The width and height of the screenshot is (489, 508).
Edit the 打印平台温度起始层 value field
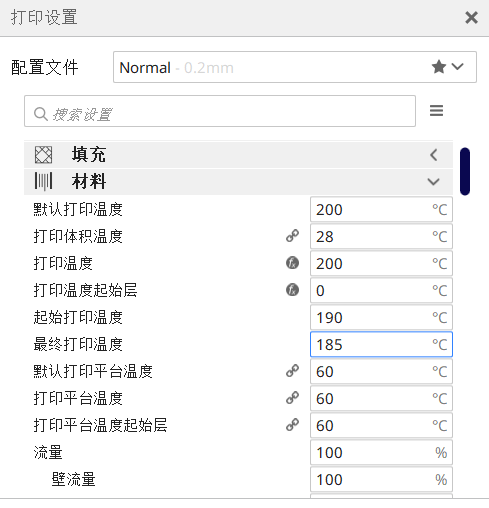(x=381, y=425)
